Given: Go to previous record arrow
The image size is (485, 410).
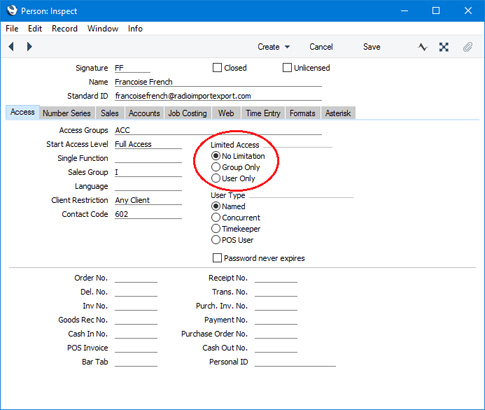Looking at the screenshot, I should coord(11,47).
